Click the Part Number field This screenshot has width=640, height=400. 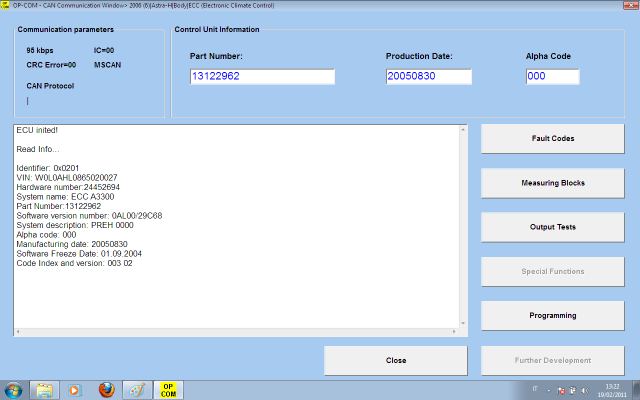(x=262, y=76)
